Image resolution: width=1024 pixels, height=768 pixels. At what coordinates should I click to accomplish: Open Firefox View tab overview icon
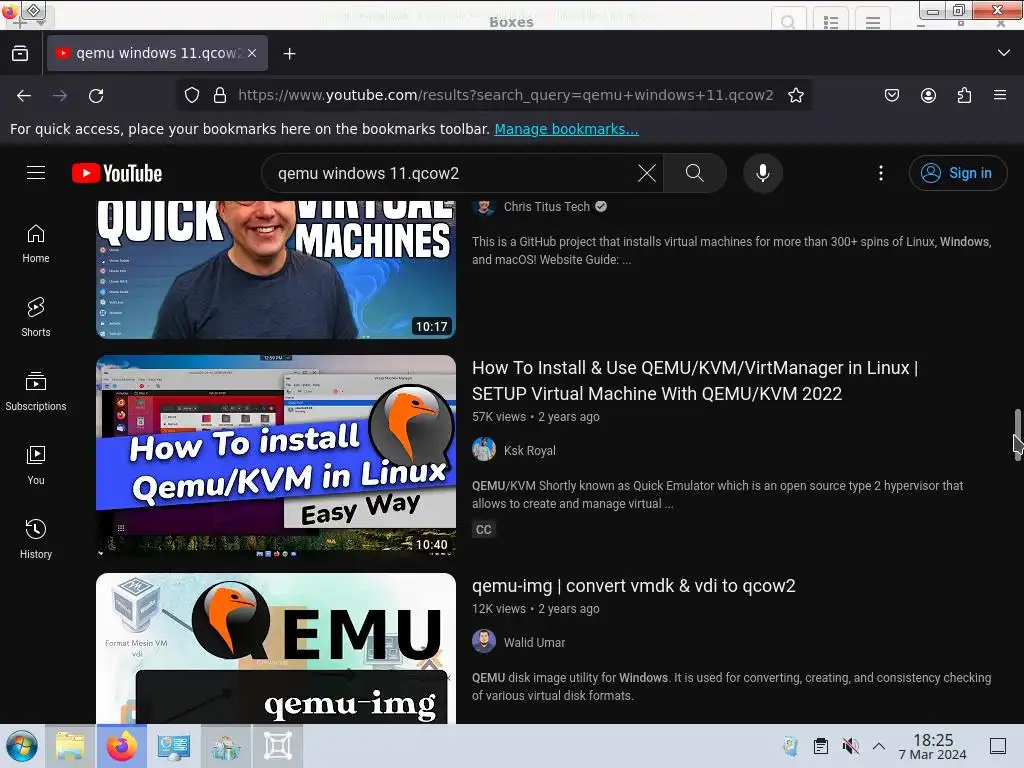click(x=20, y=54)
